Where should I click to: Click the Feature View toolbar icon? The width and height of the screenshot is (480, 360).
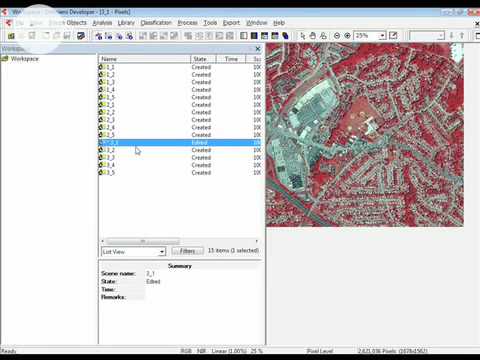[x=174, y=36]
